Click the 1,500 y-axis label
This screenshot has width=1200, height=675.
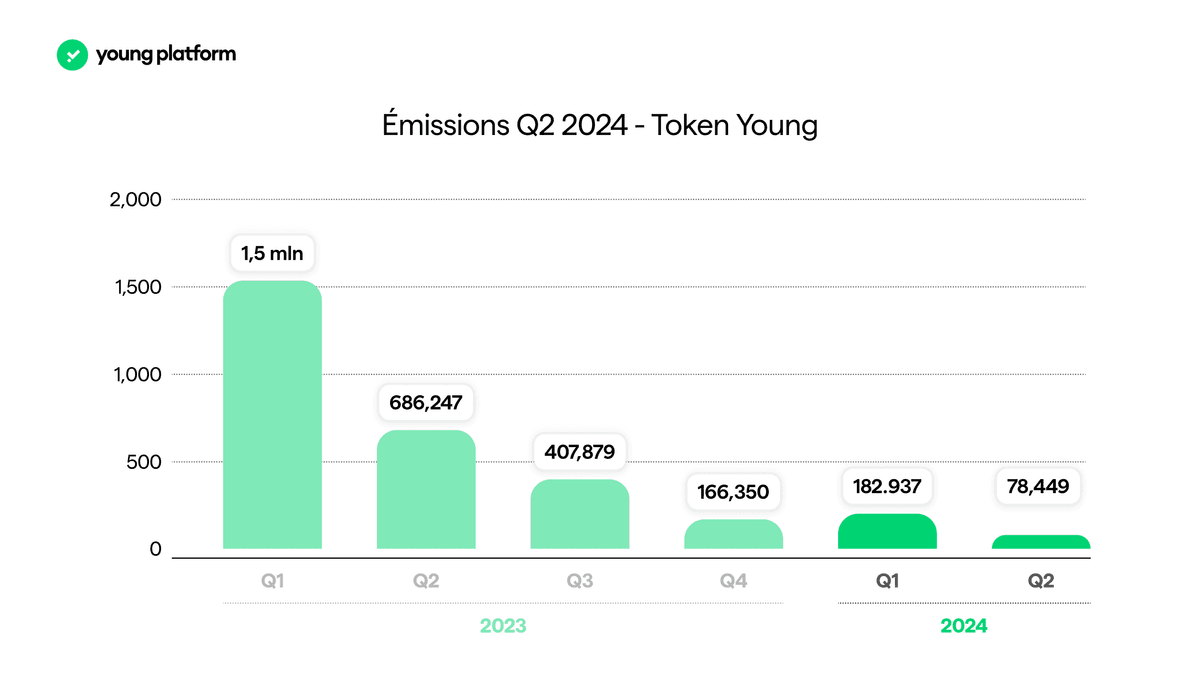pos(136,287)
